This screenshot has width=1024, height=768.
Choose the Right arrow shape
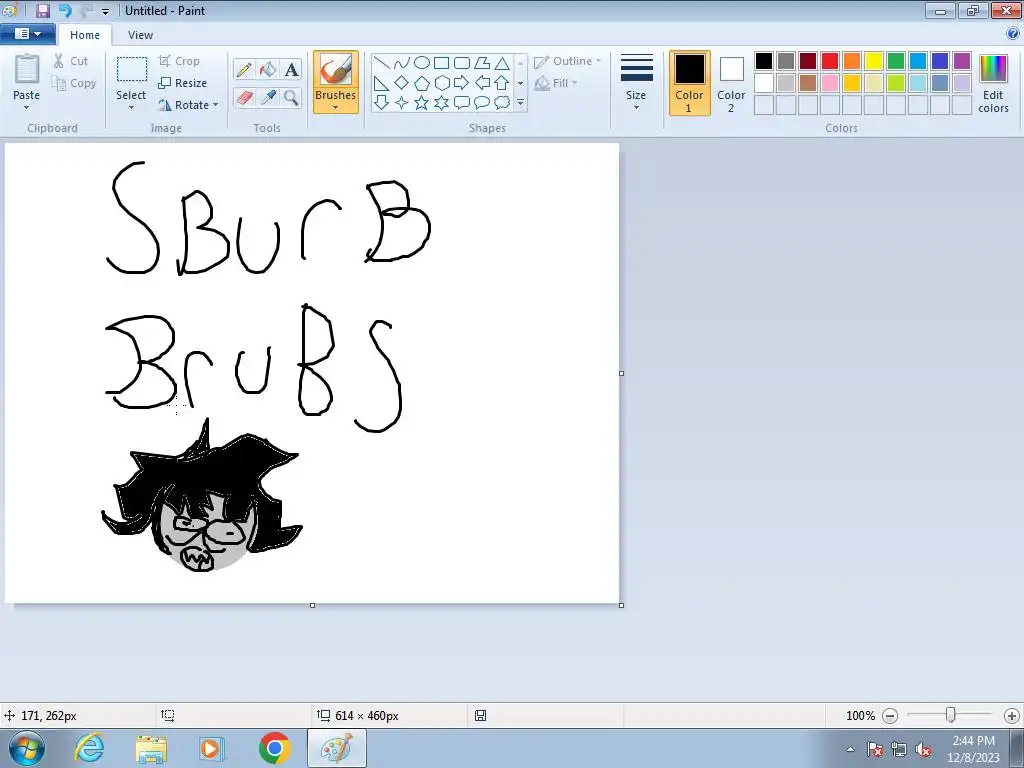click(462, 83)
